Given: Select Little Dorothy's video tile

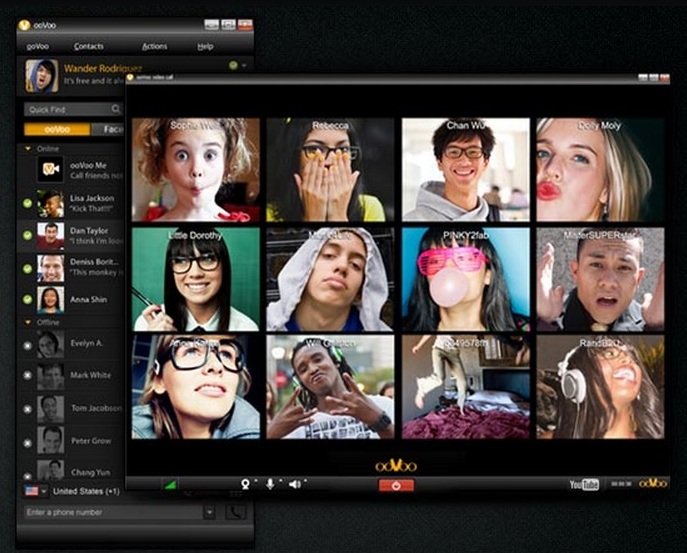Looking at the screenshot, I should coord(196,279).
